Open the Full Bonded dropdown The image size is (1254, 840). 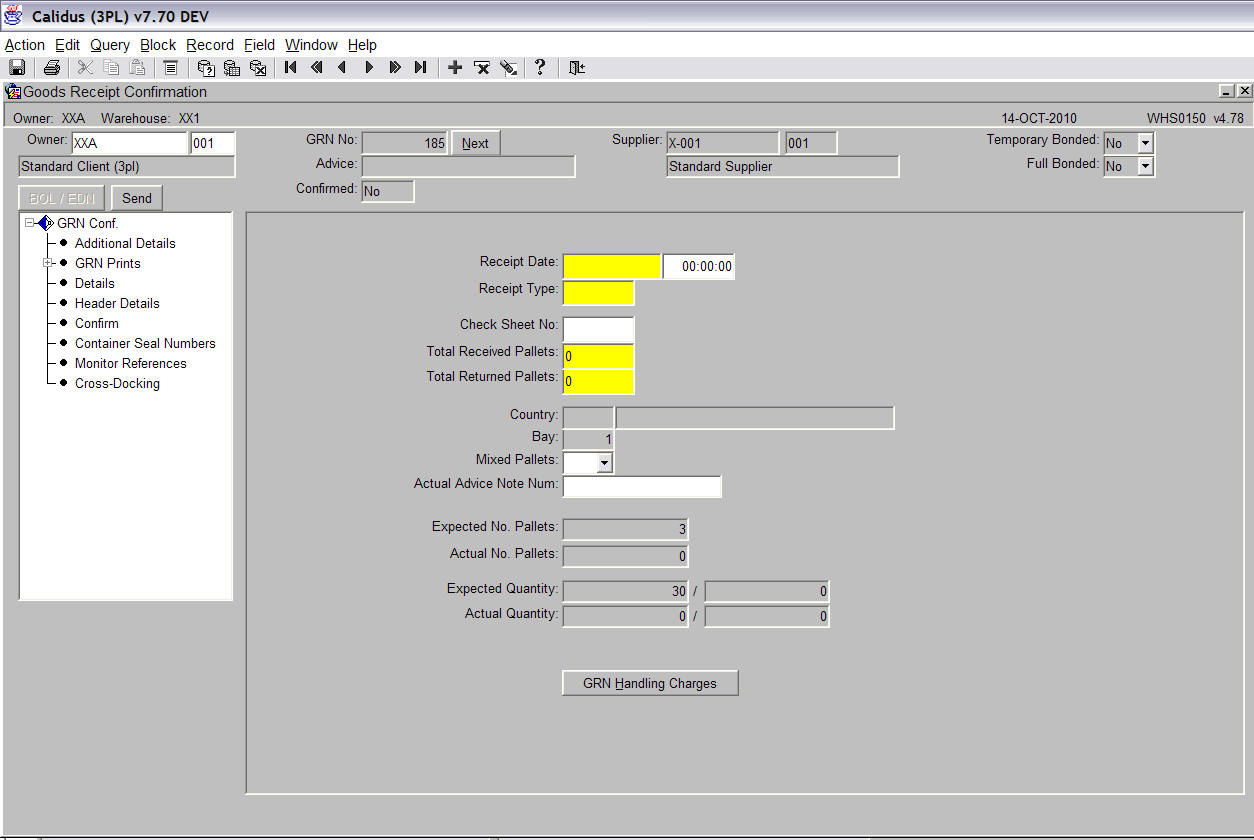(1145, 166)
